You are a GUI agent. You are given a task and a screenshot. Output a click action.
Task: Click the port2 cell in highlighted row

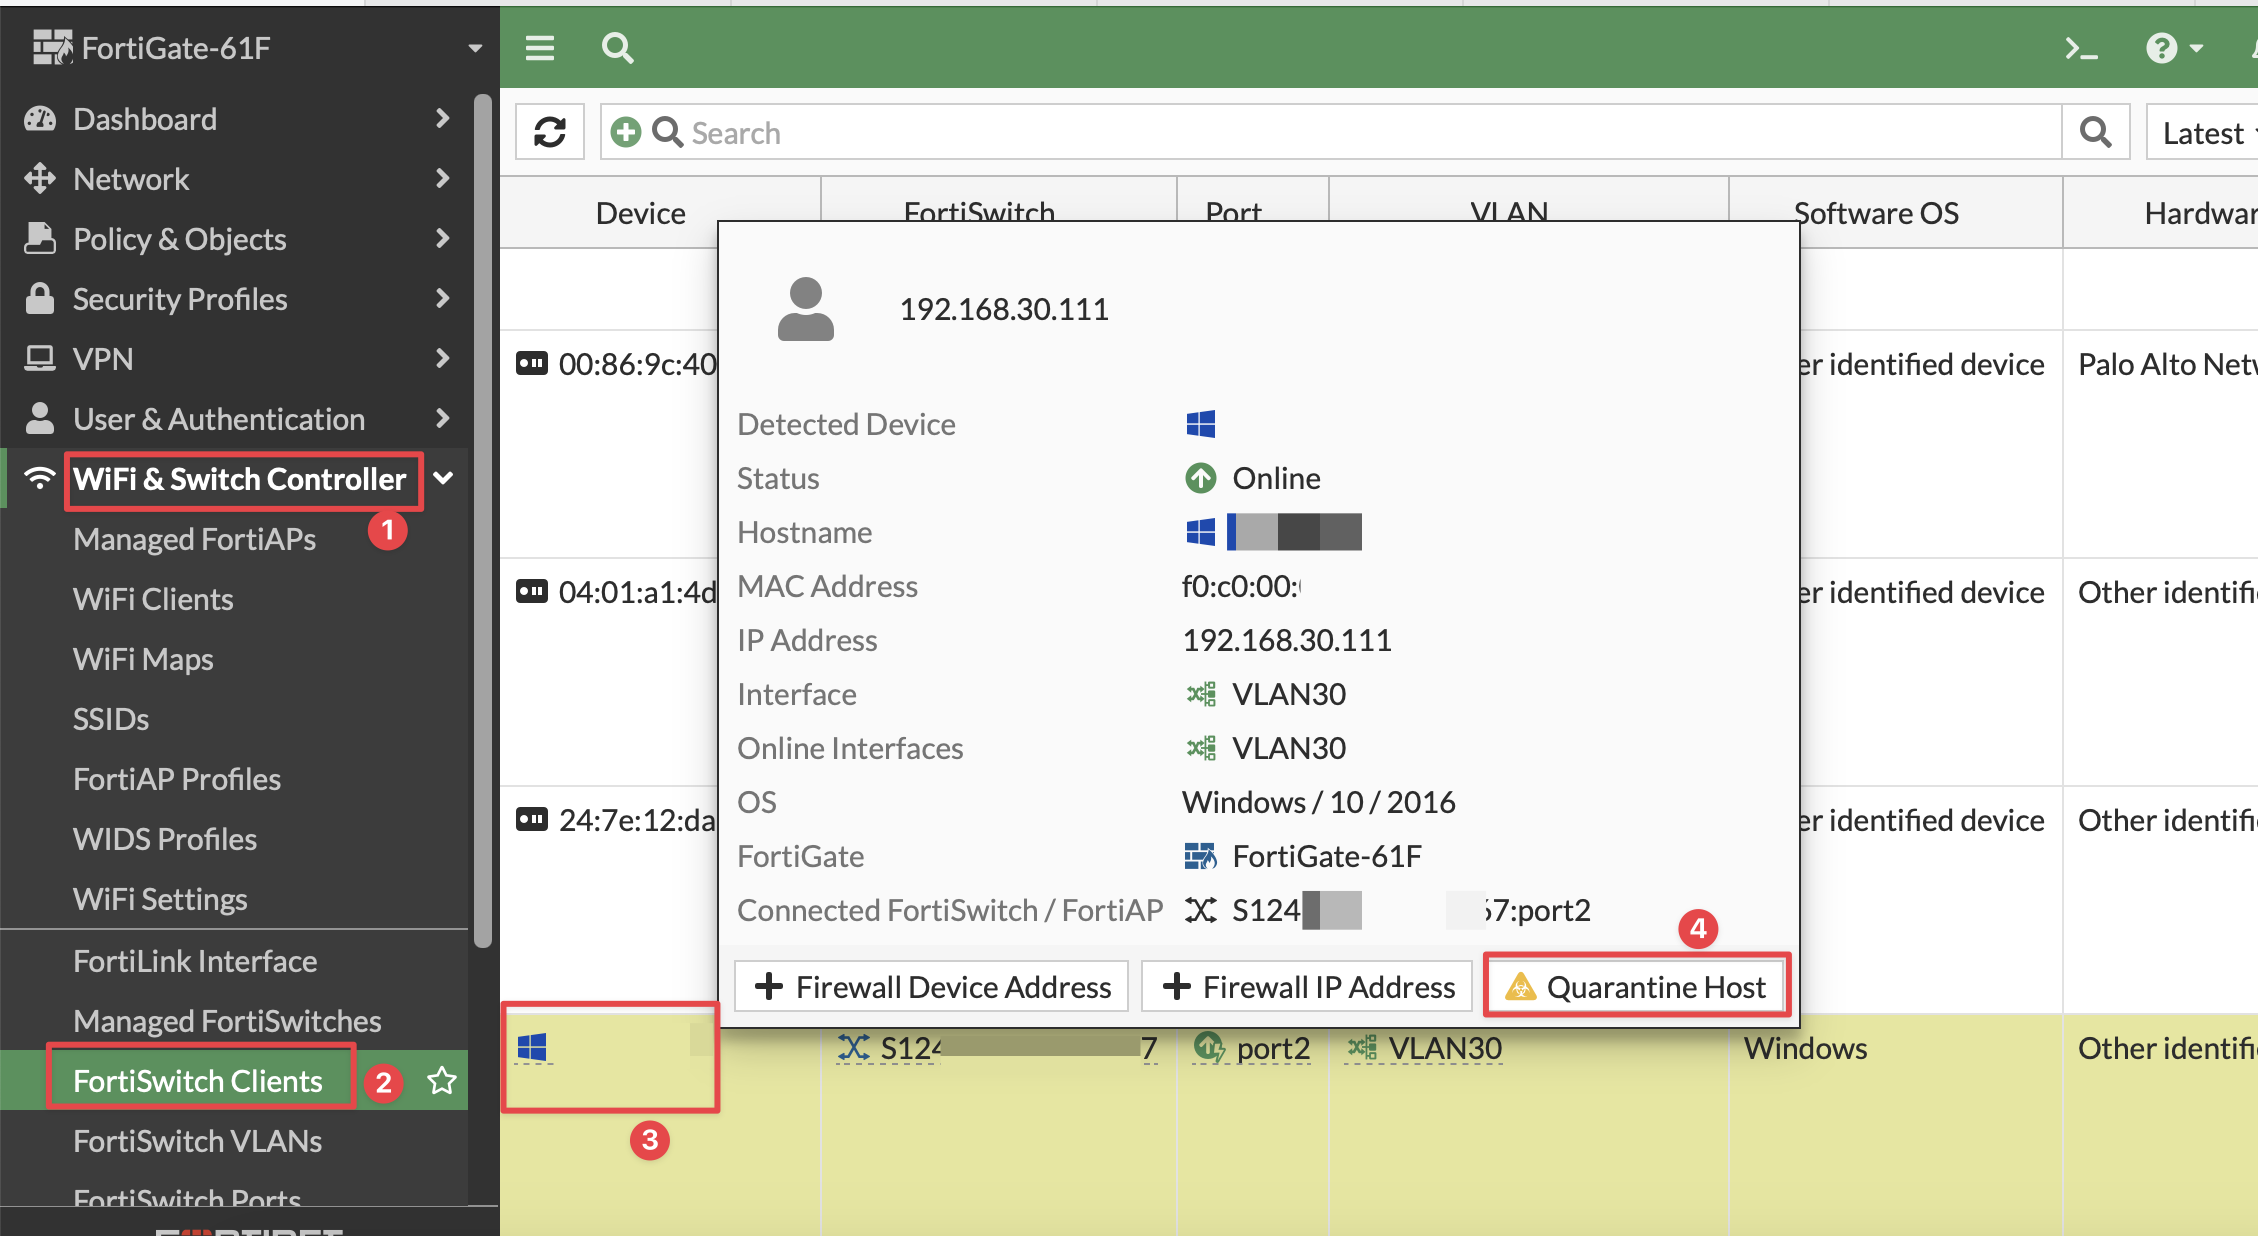[1252, 1048]
